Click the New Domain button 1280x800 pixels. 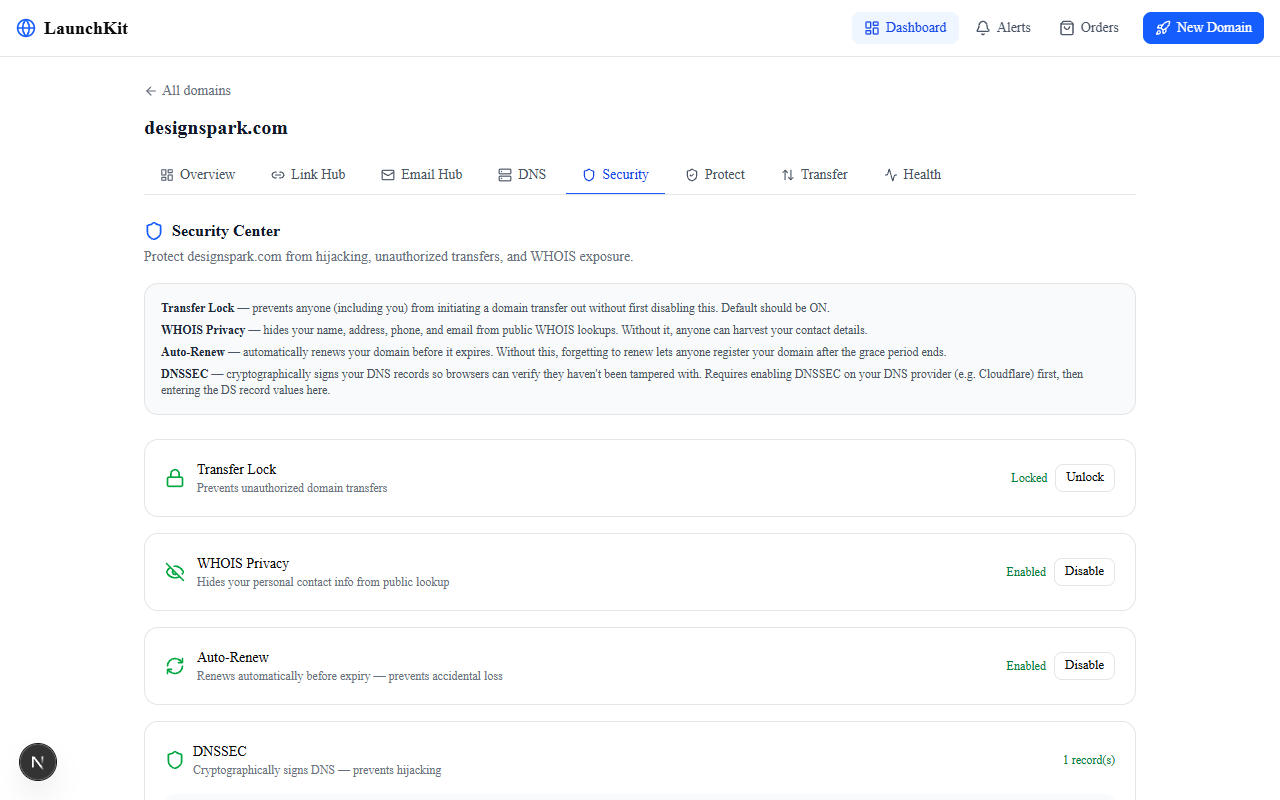1204,28
